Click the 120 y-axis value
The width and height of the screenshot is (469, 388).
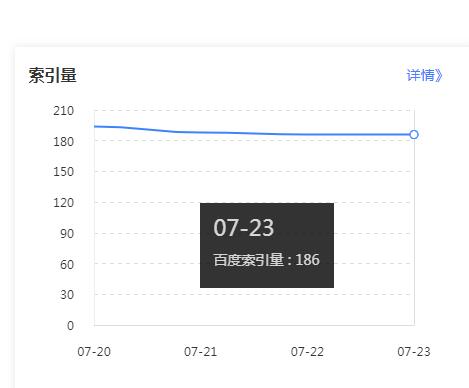(63, 203)
